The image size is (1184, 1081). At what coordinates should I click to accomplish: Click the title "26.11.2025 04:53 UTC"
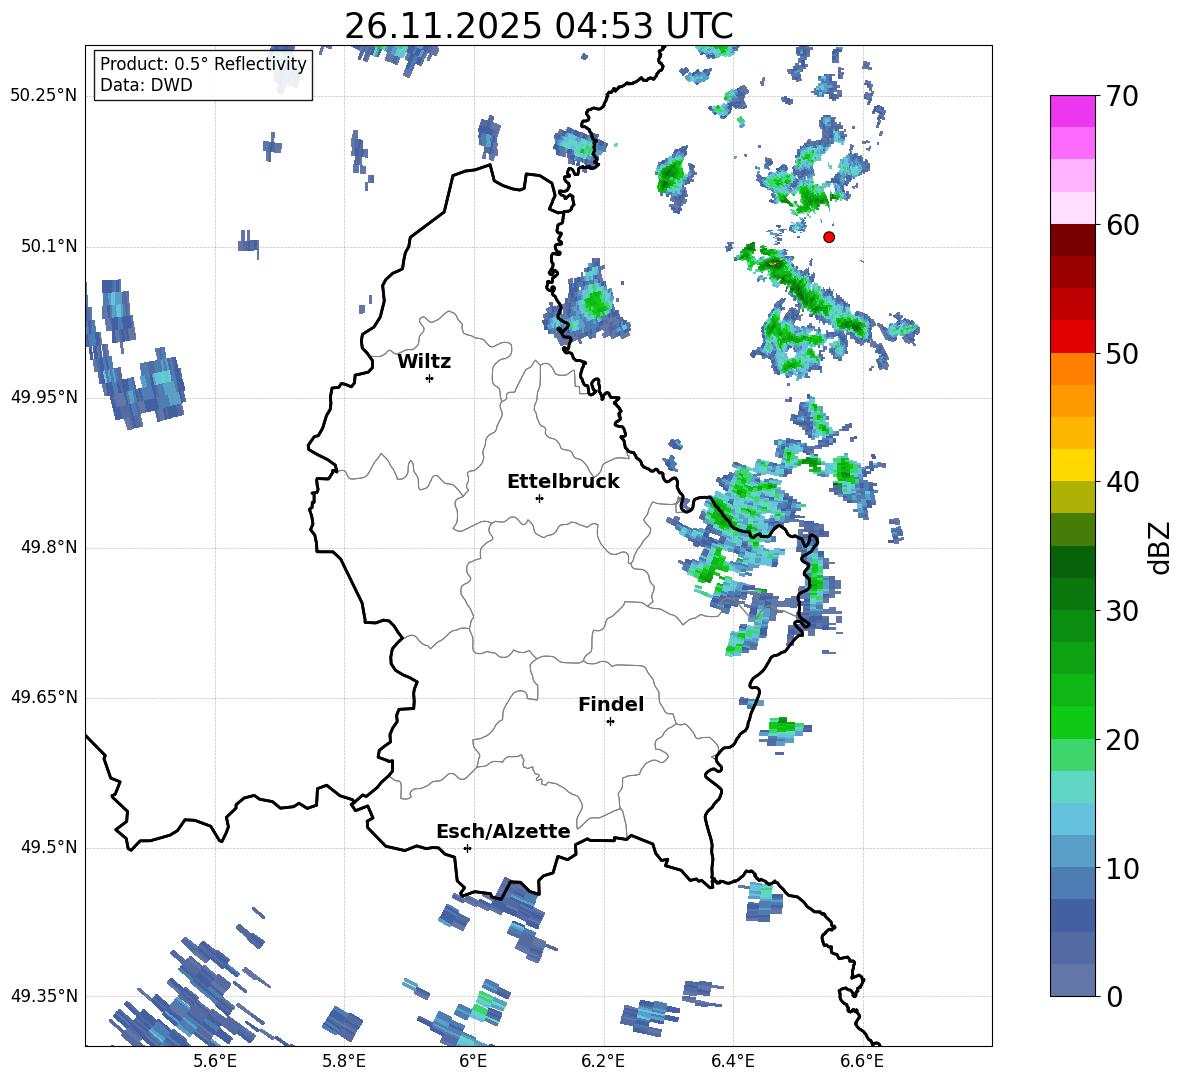[x=538, y=26]
